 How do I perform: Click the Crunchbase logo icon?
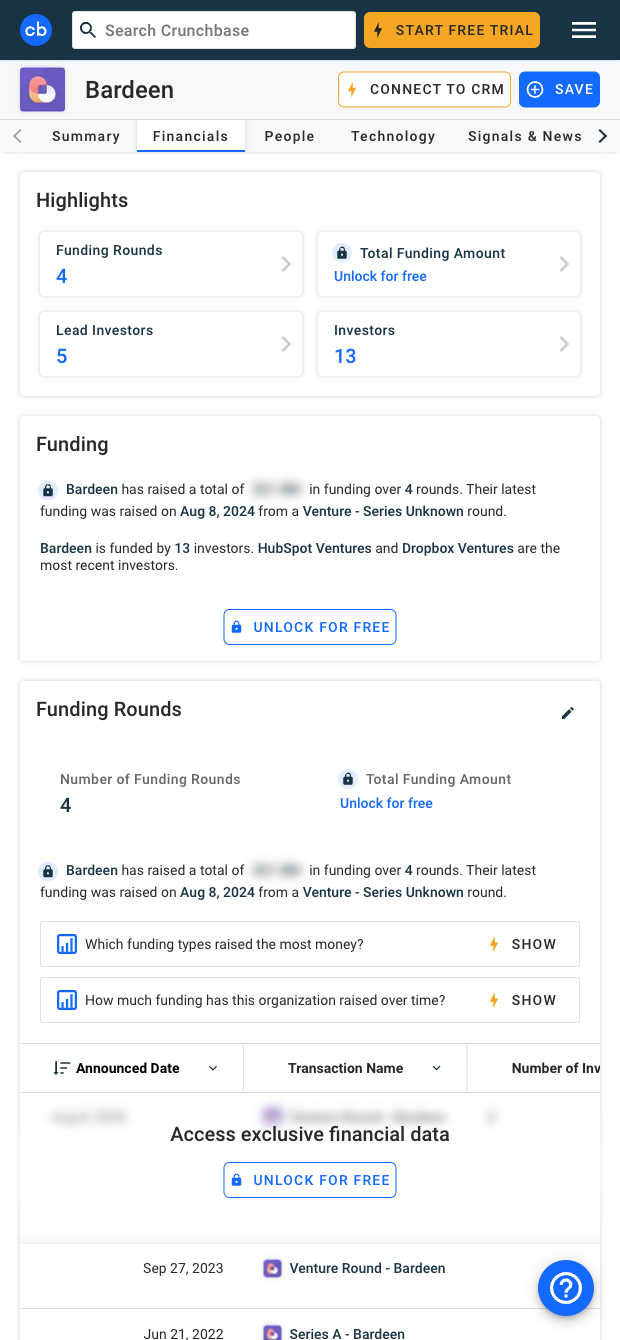coord(36,30)
